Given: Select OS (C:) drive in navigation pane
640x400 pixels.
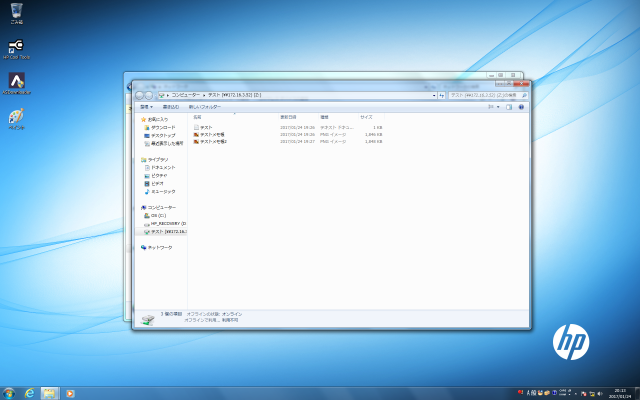Looking at the screenshot, I should click(x=159, y=215).
